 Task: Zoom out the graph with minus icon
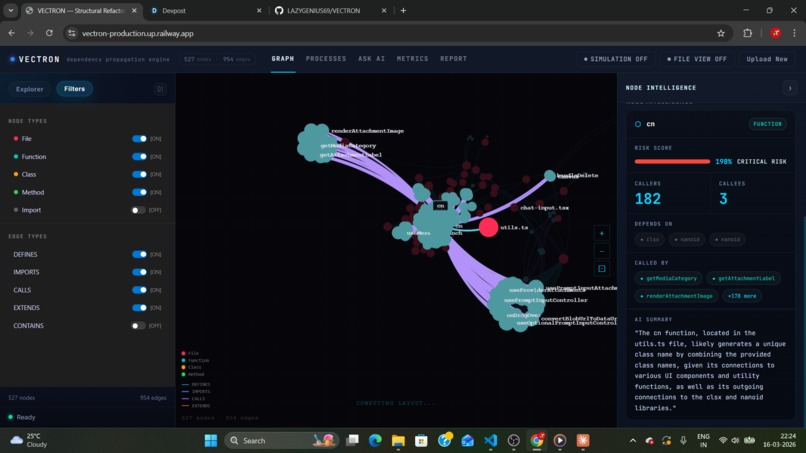click(601, 251)
